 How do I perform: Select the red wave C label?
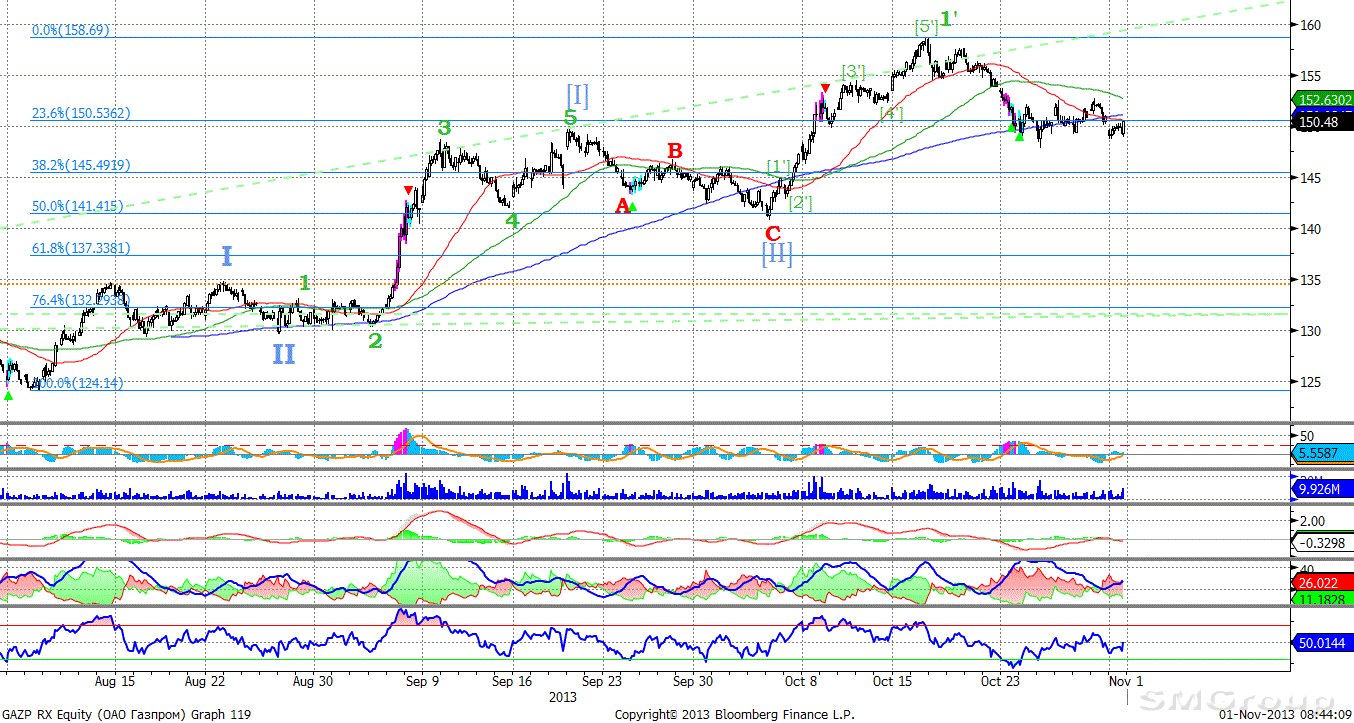tap(772, 234)
